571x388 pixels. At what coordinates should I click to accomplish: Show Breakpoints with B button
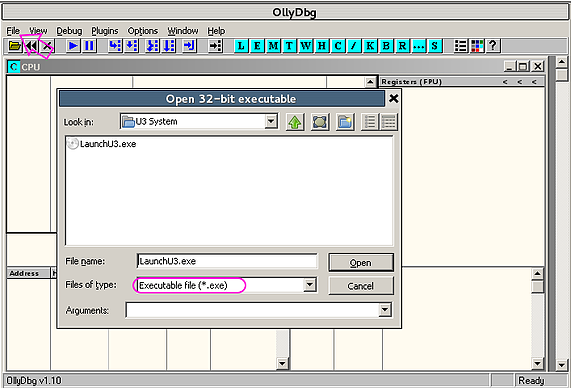point(386,46)
